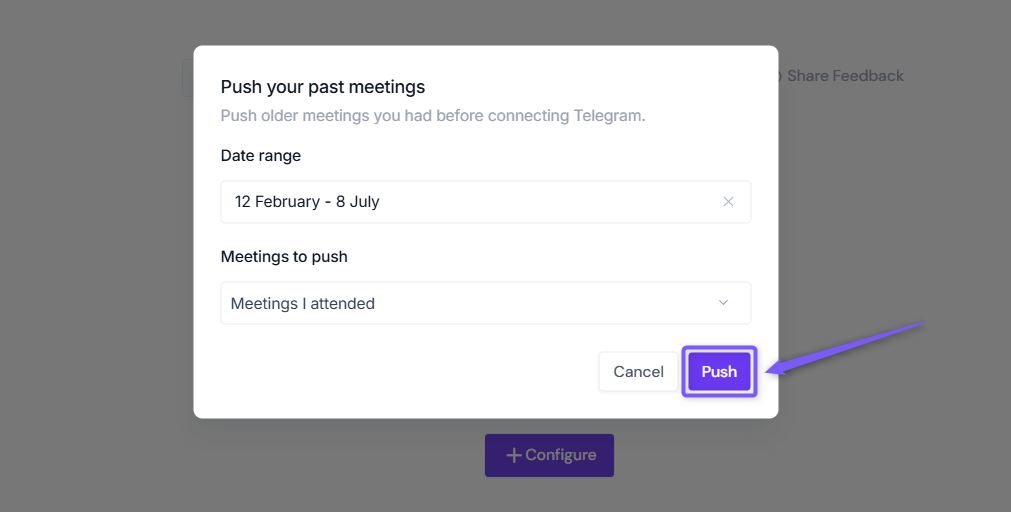Click the partially hidden box behind dialog corner
The width and height of the screenshot is (1011, 512).
188,78
